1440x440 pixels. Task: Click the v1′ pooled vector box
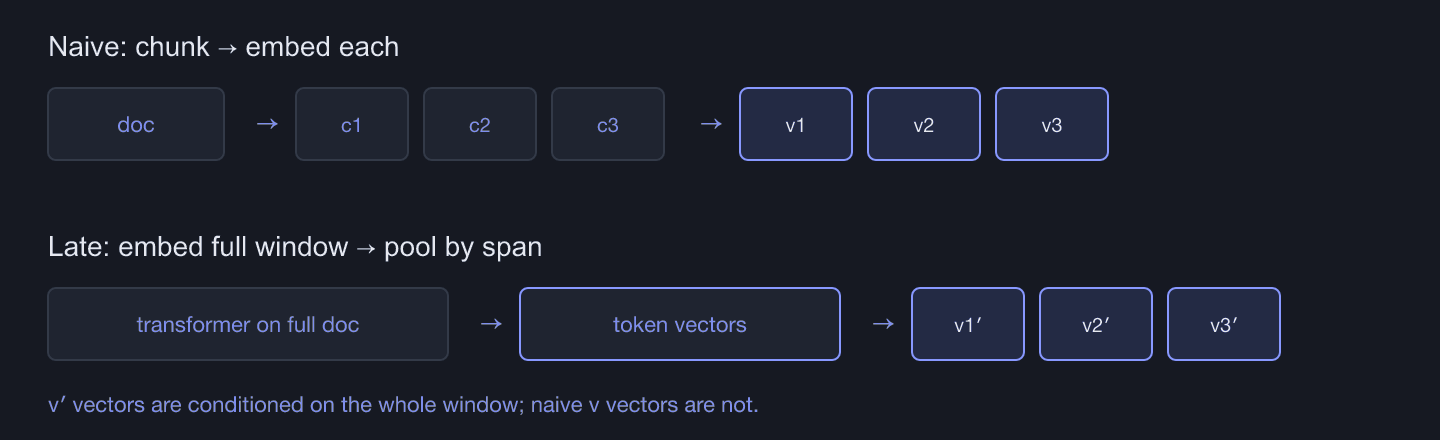point(968,324)
